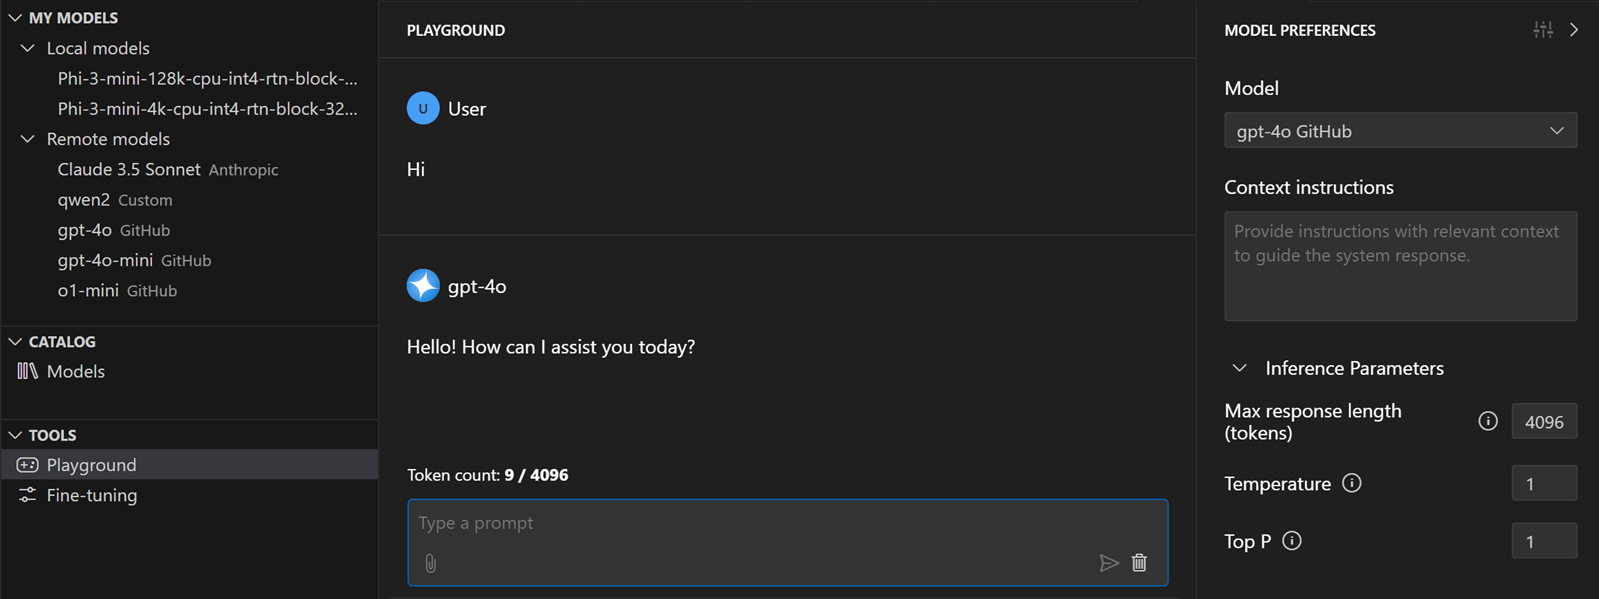1600x599 pixels.
Task: Collapse the Local models tree node
Action: point(28,48)
